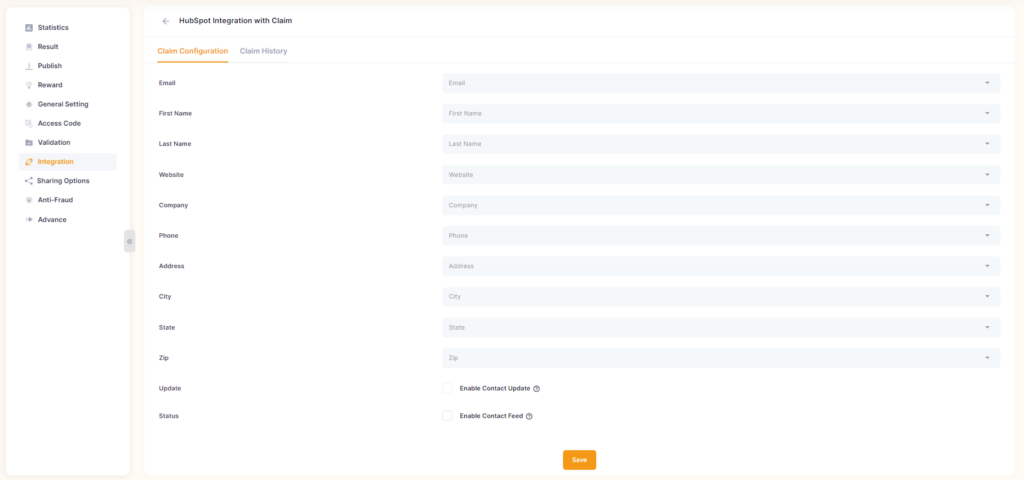This screenshot has width=1024, height=480.
Task: Click the HubSpot Integration with Claim title
Action: coord(236,21)
